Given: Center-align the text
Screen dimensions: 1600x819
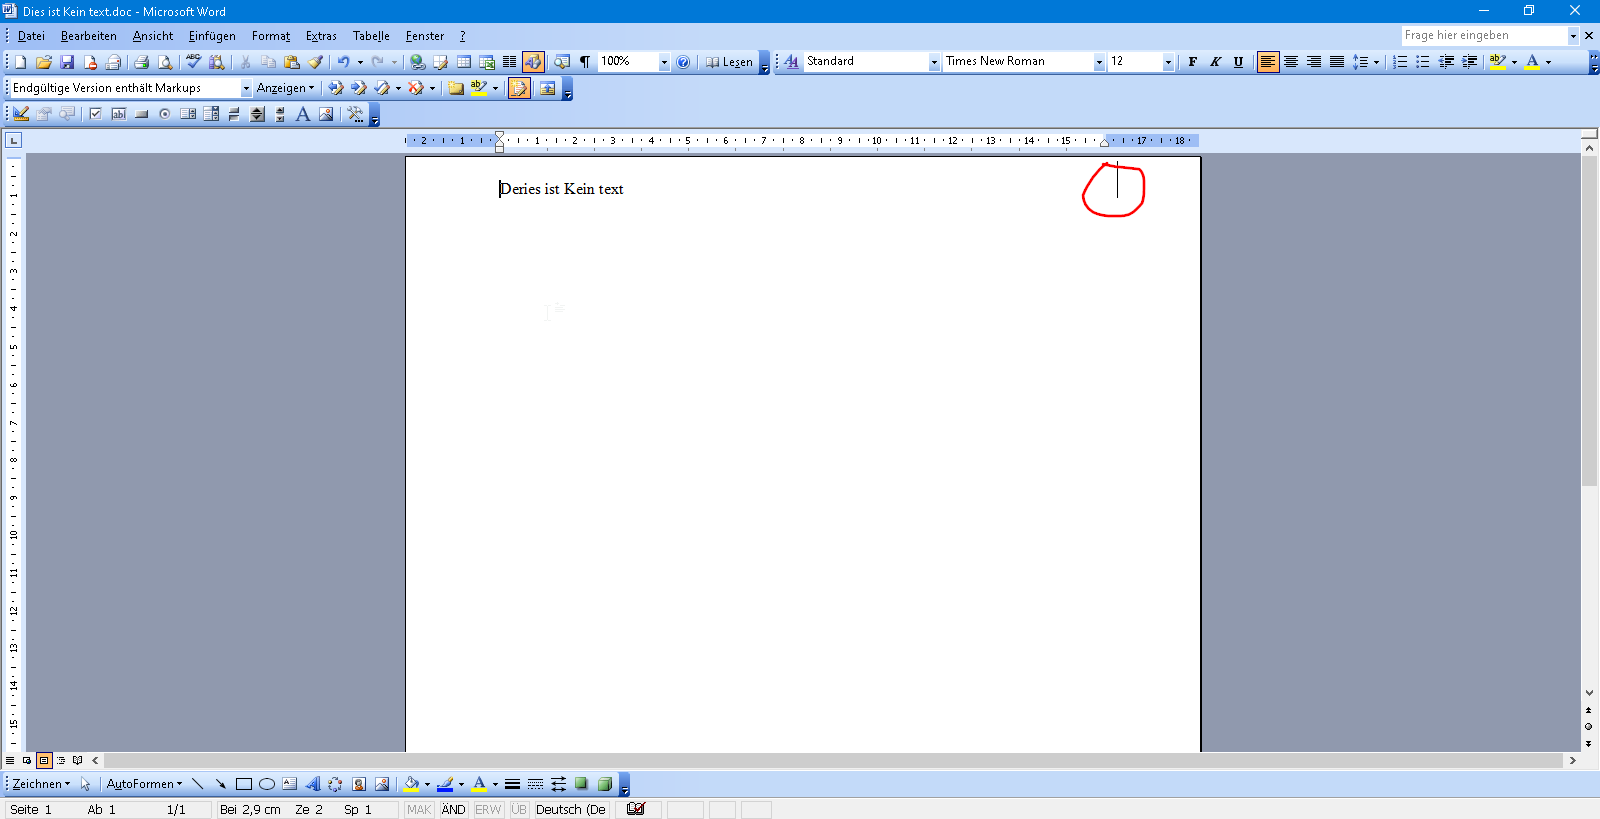Looking at the screenshot, I should coord(1291,62).
